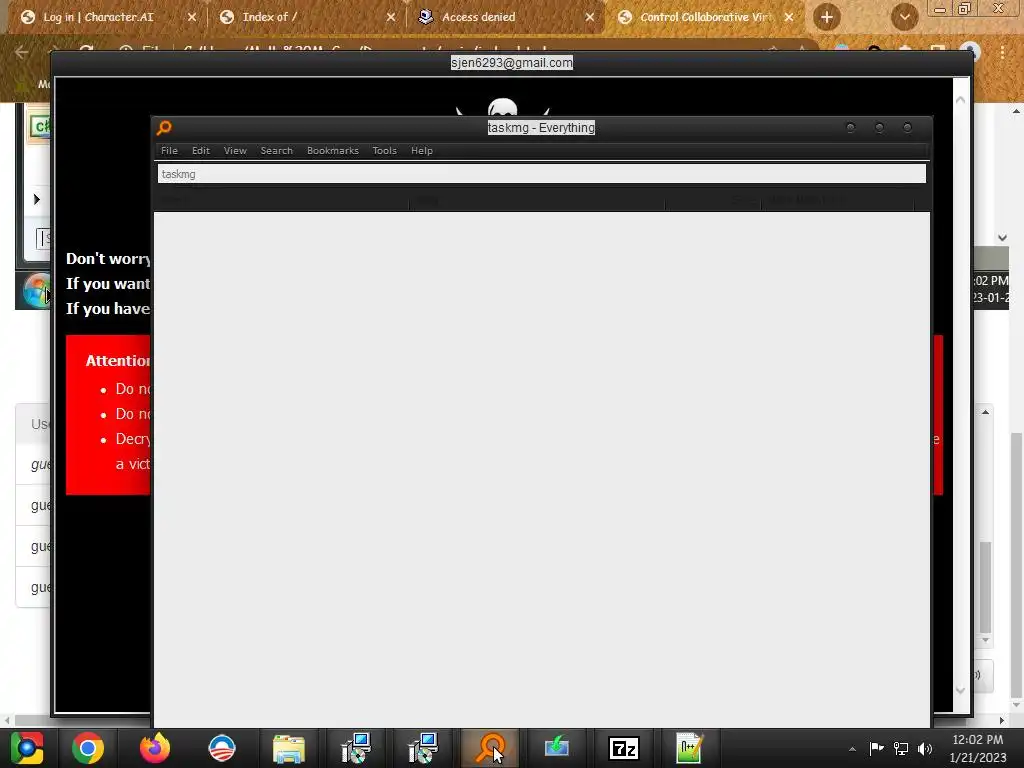Screen dimensions: 1024x768
Task: Launch Firefox from the taskbar
Action: 155,748
